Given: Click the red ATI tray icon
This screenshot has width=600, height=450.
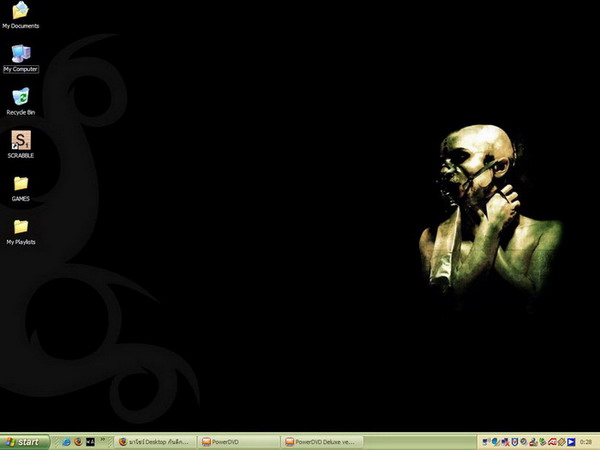Looking at the screenshot, I should point(552,442).
